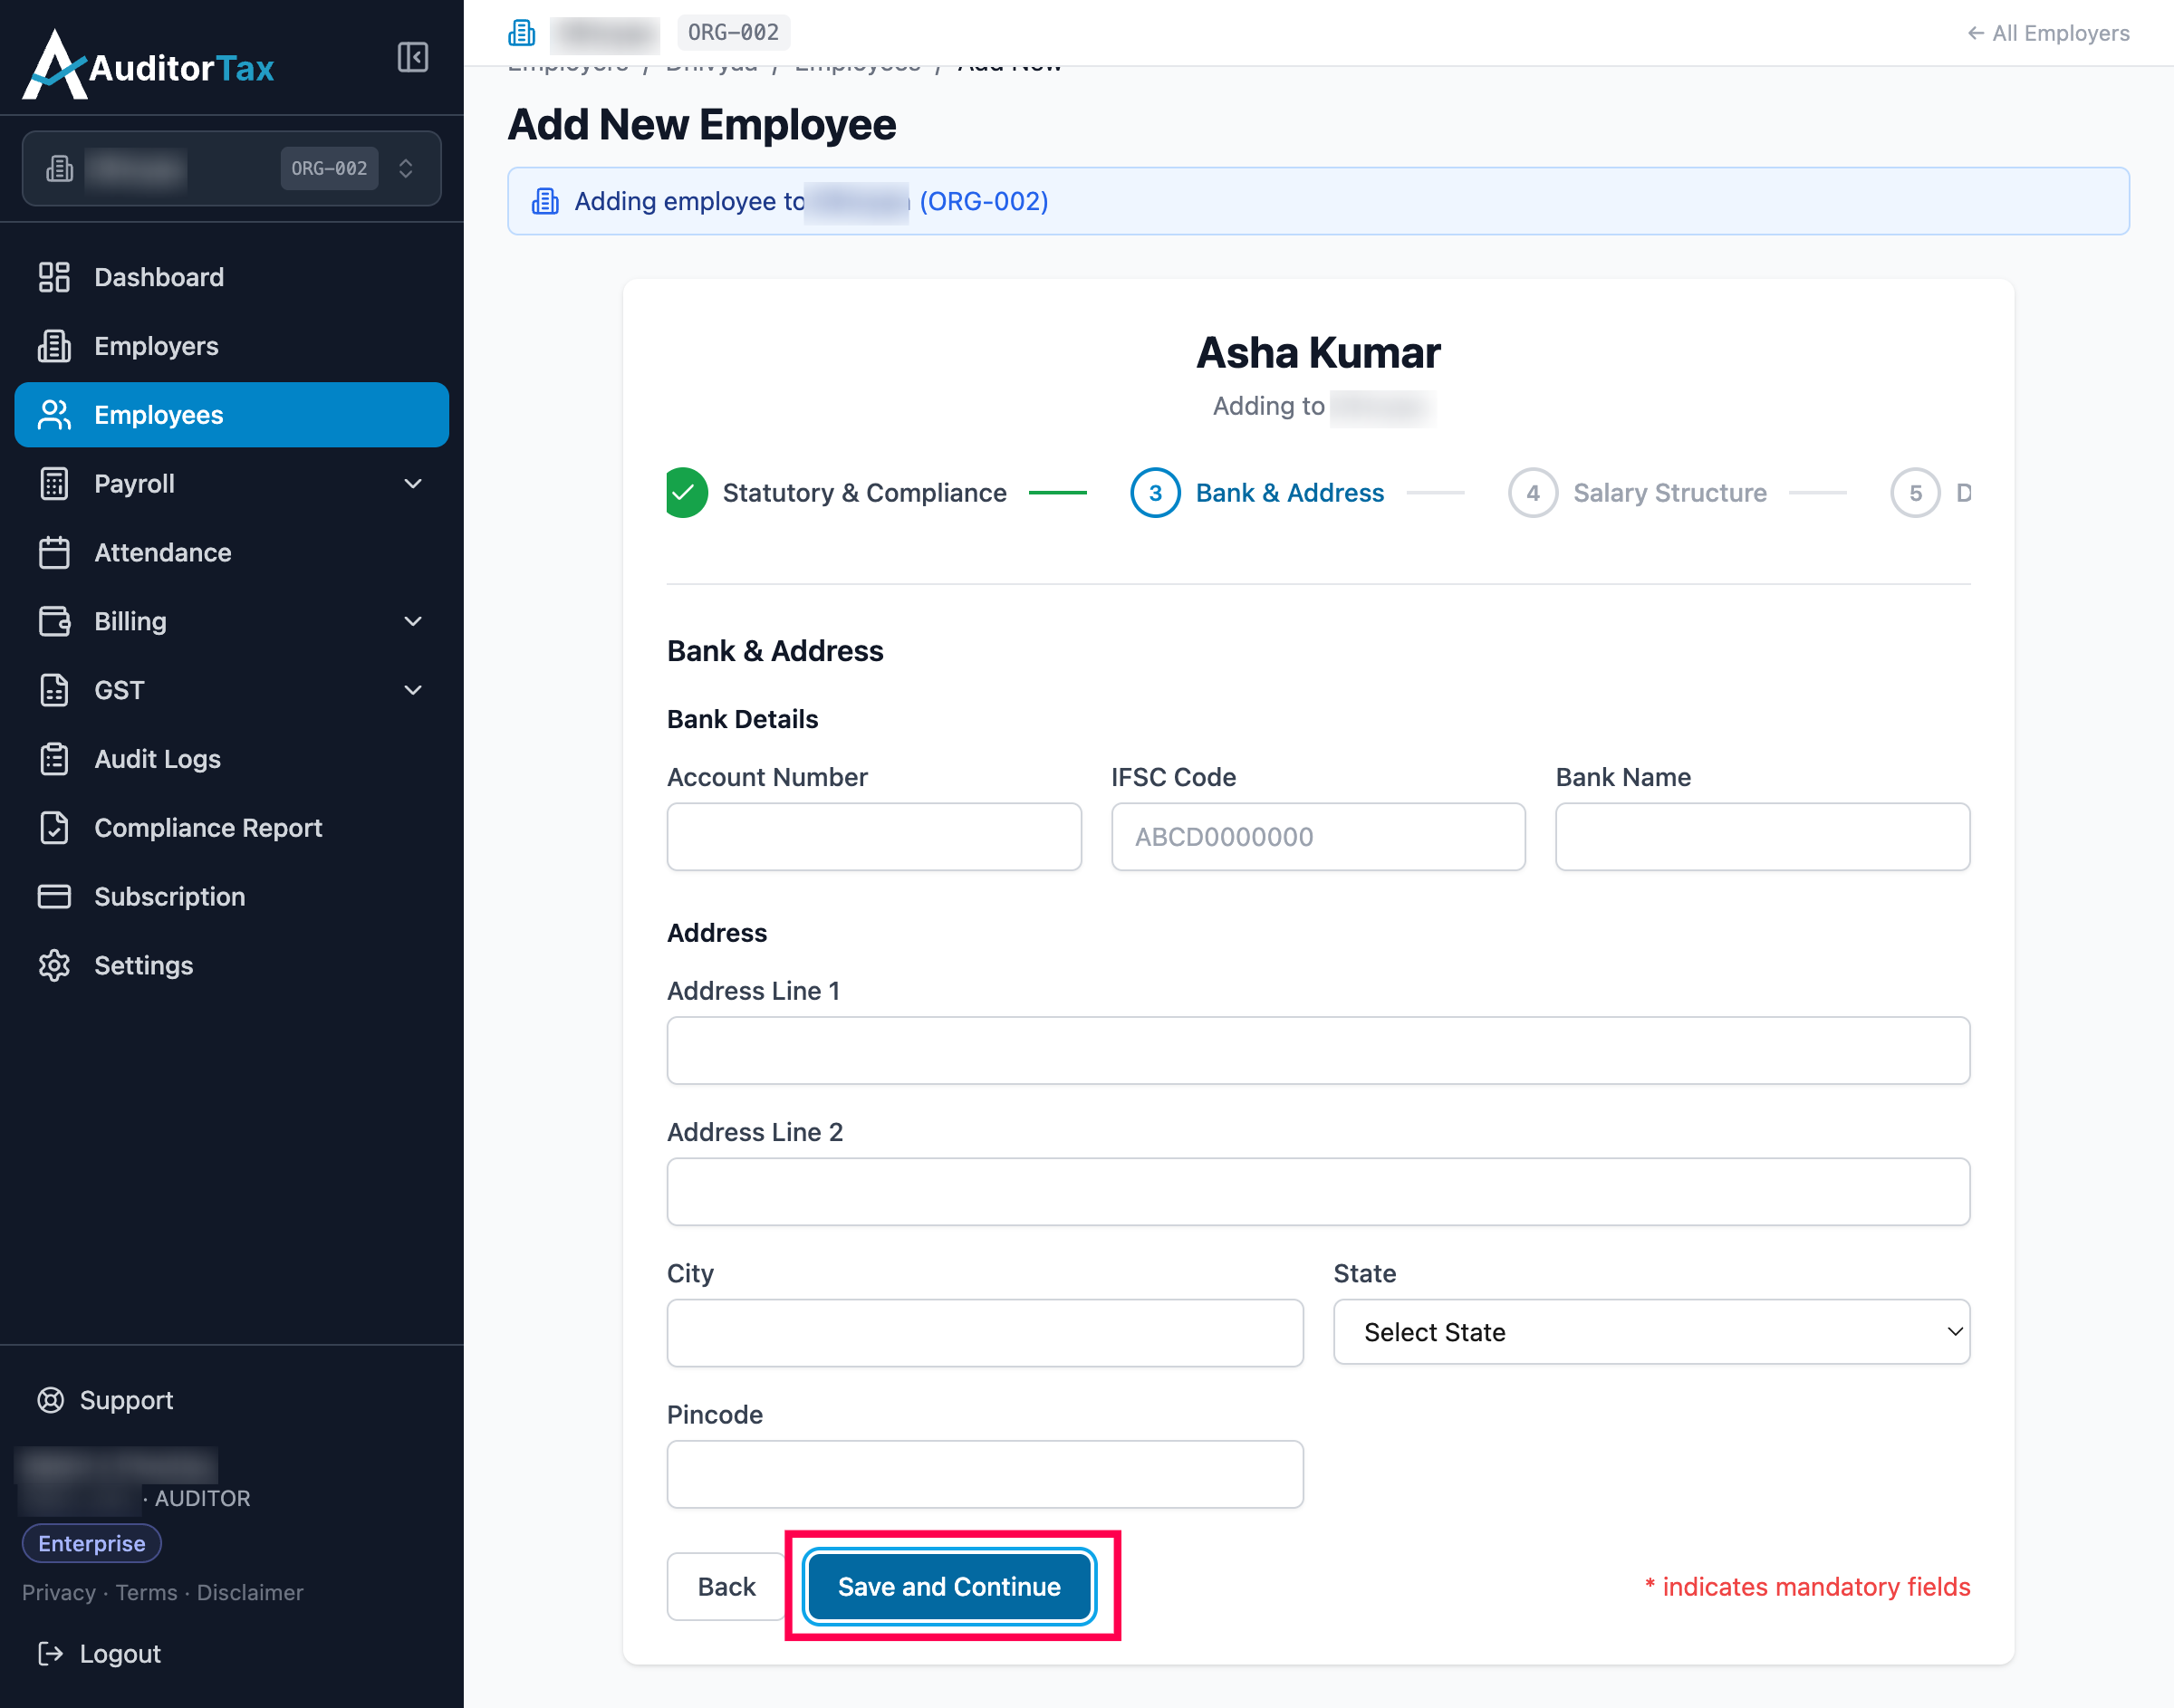Click the Dashboard grid icon
This screenshot has width=2174, height=1708.
pyautogui.click(x=54, y=277)
